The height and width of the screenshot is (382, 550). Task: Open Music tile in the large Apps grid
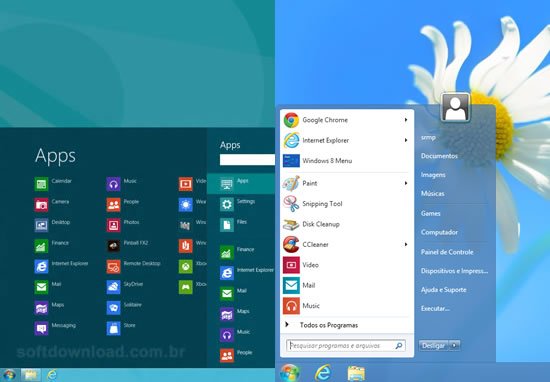122,184
